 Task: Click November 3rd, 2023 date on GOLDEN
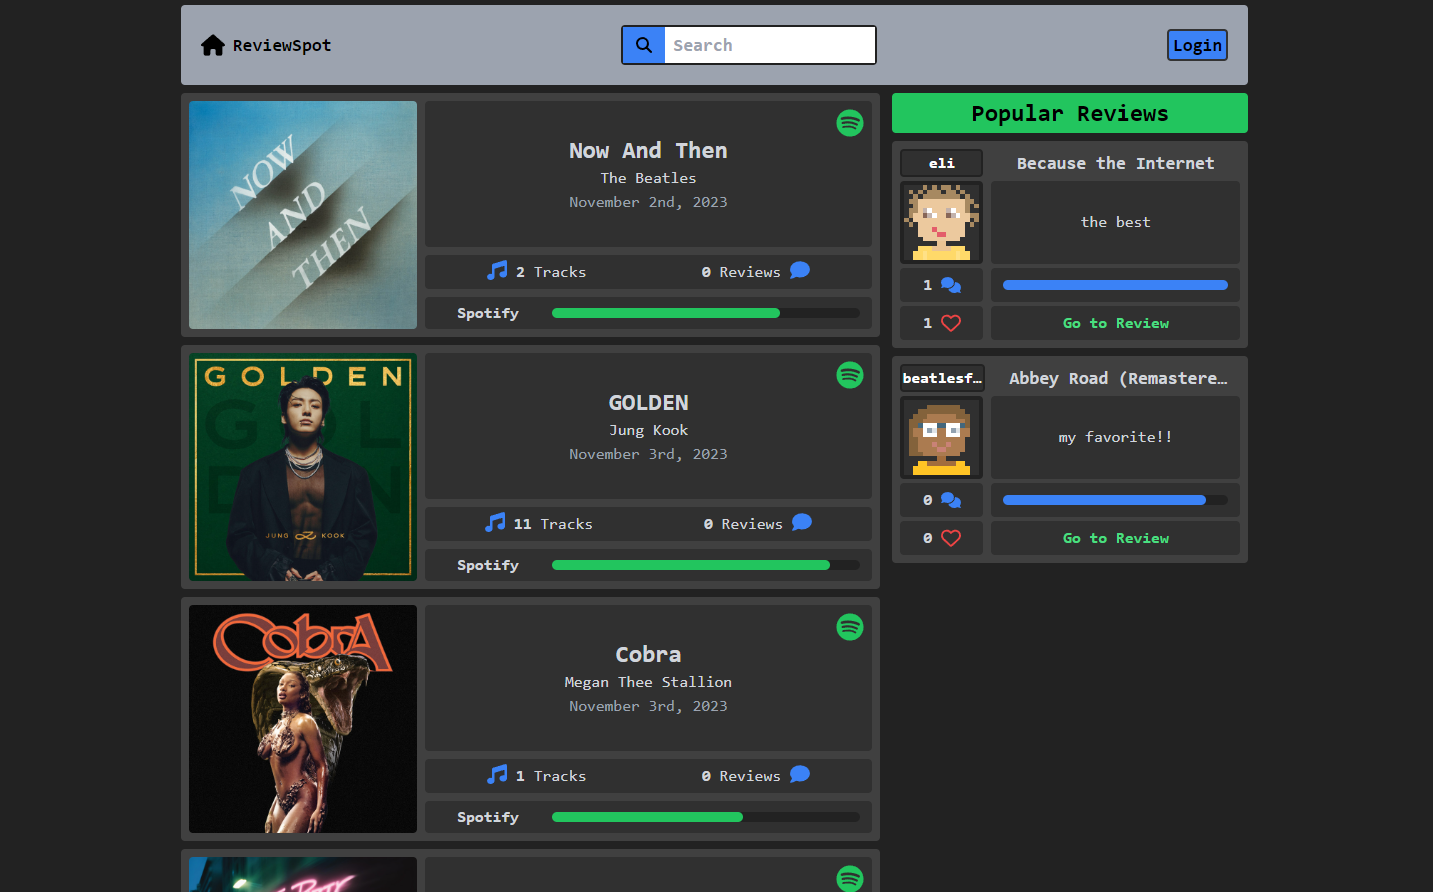[x=648, y=454]
